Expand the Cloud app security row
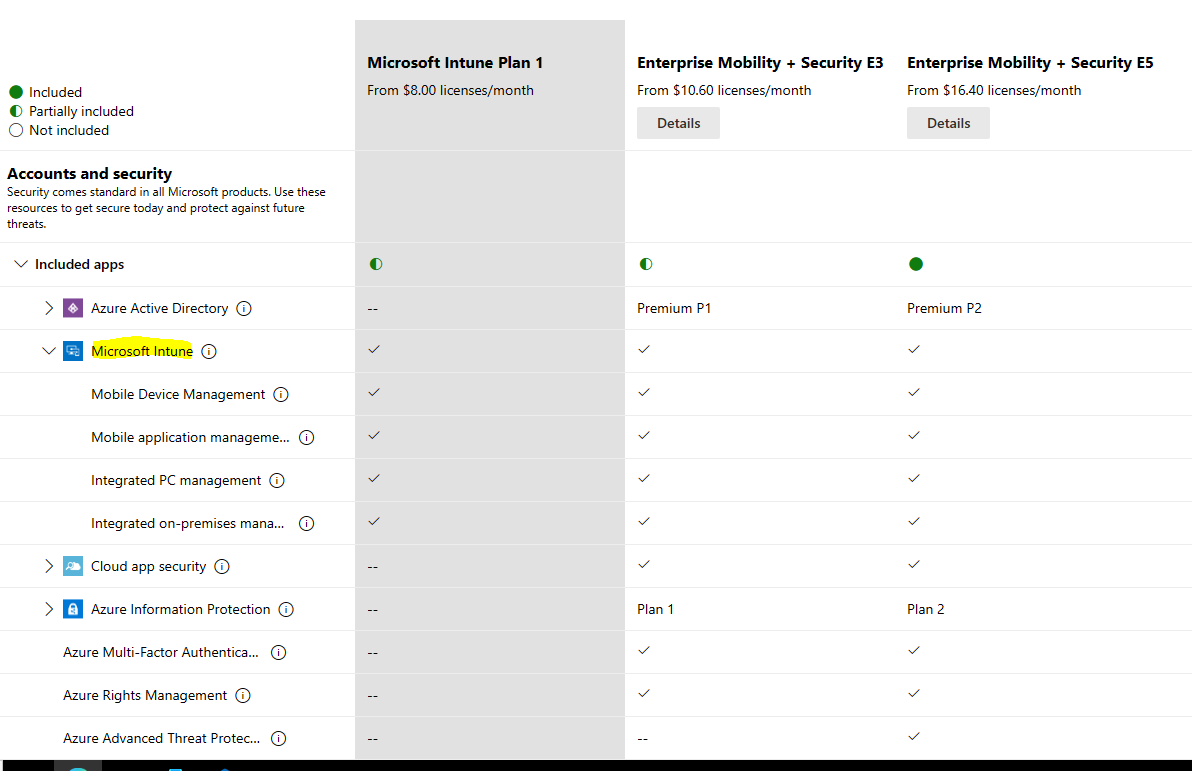1192x771 pixels. (49, 566)
